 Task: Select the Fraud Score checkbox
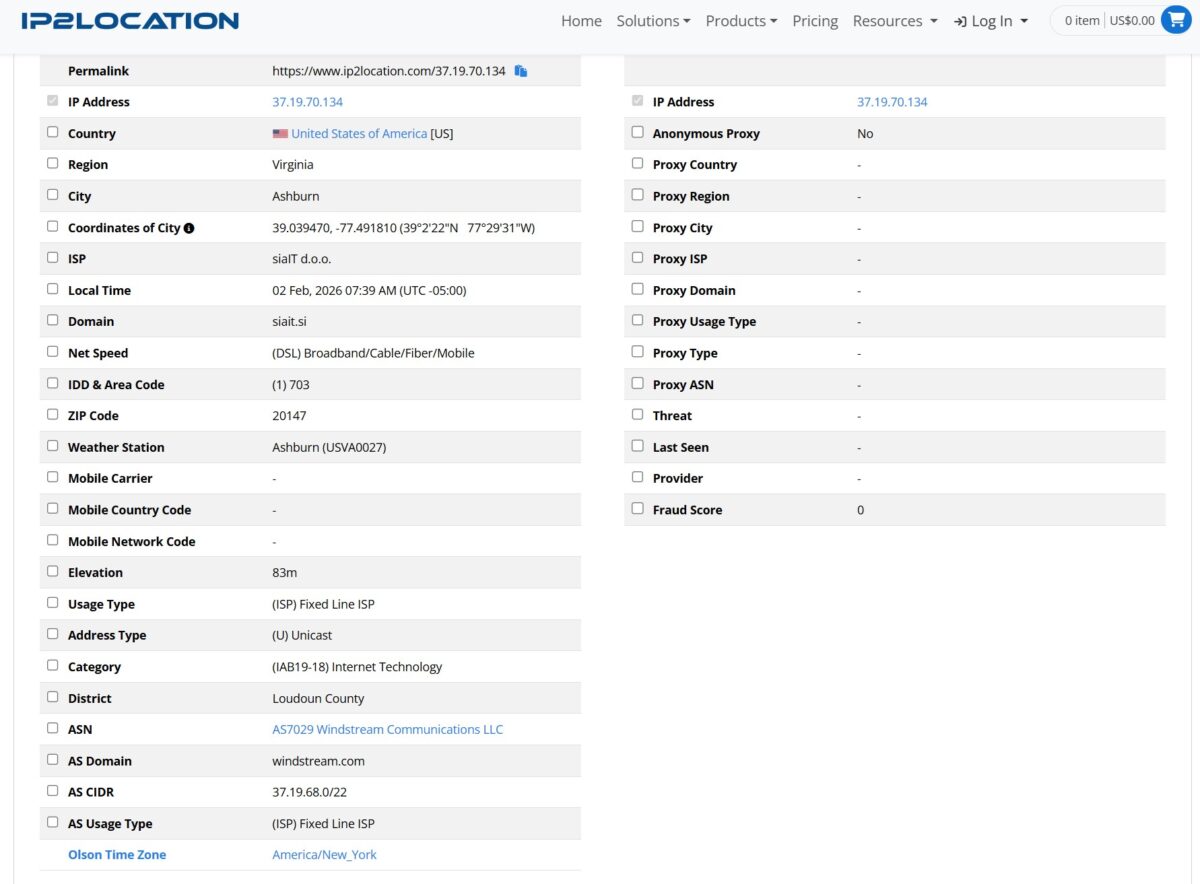(637, 508)
